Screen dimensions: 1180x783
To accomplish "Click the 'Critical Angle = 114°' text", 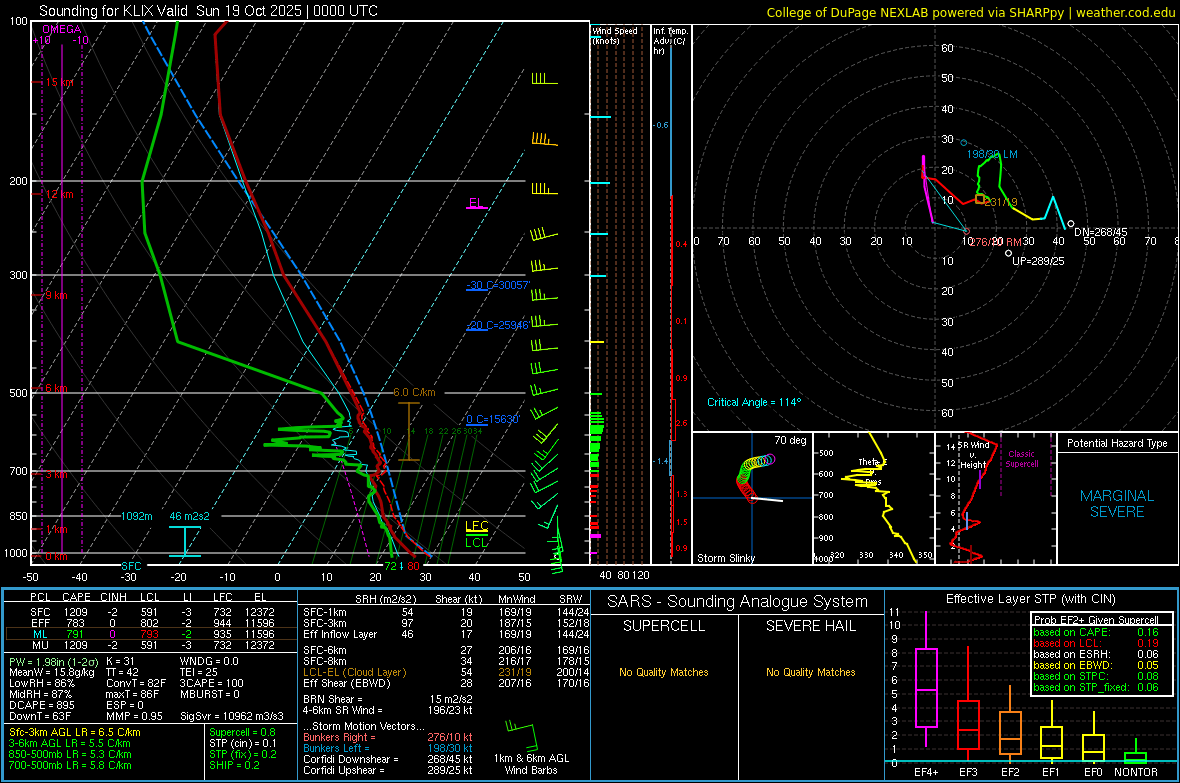I will (754, 402).
